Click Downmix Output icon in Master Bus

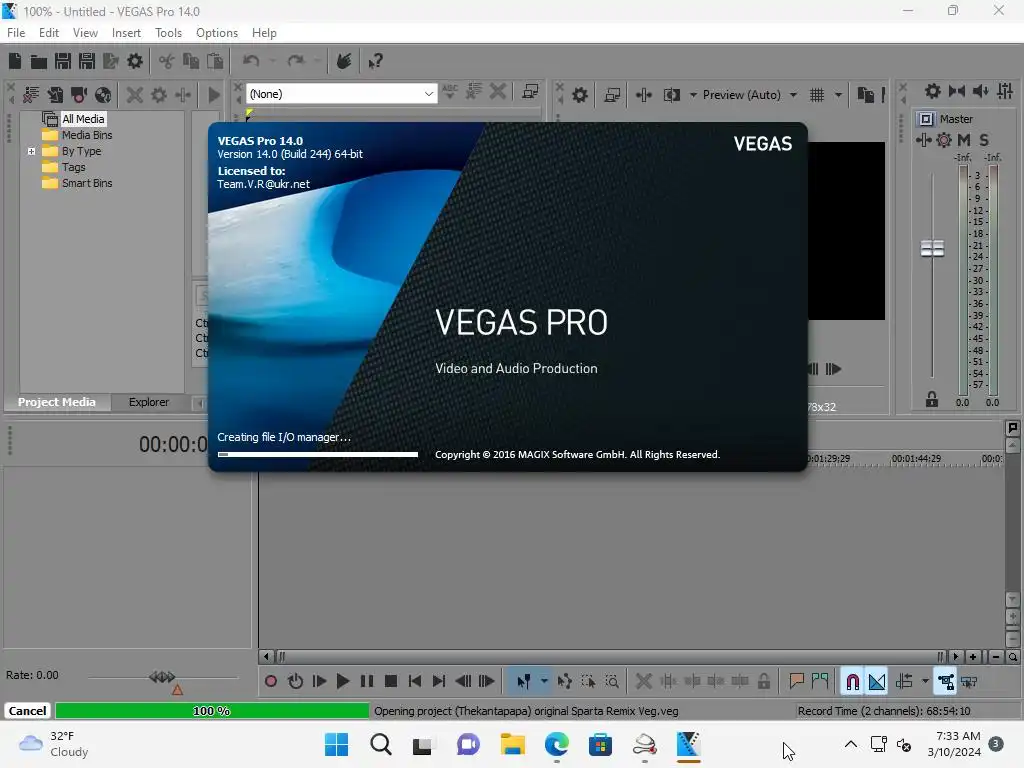coord(957,91)
